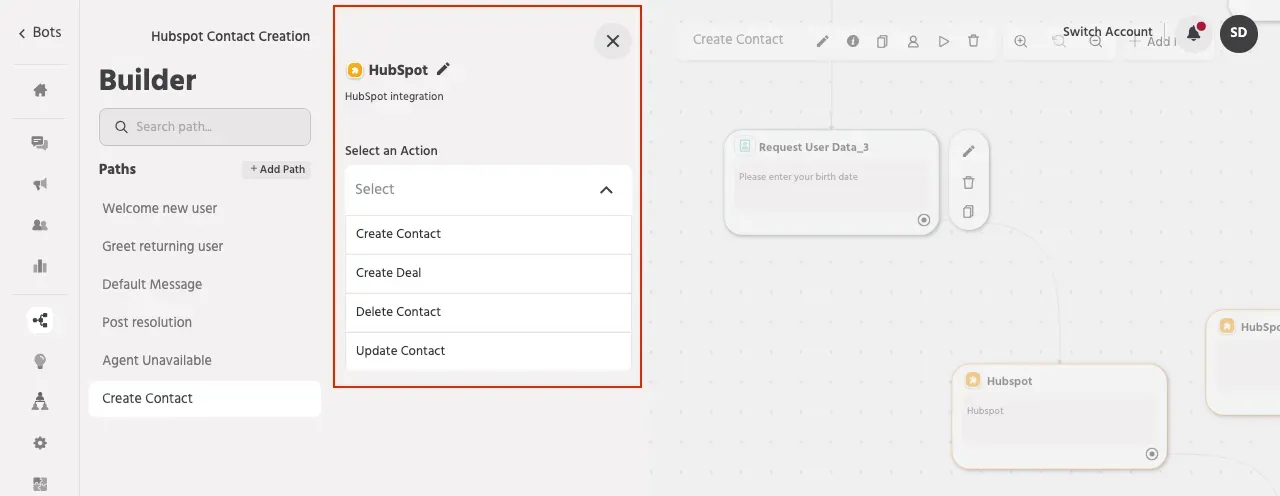Open the settings gear icon in sidebar

(x=40, y=443)
